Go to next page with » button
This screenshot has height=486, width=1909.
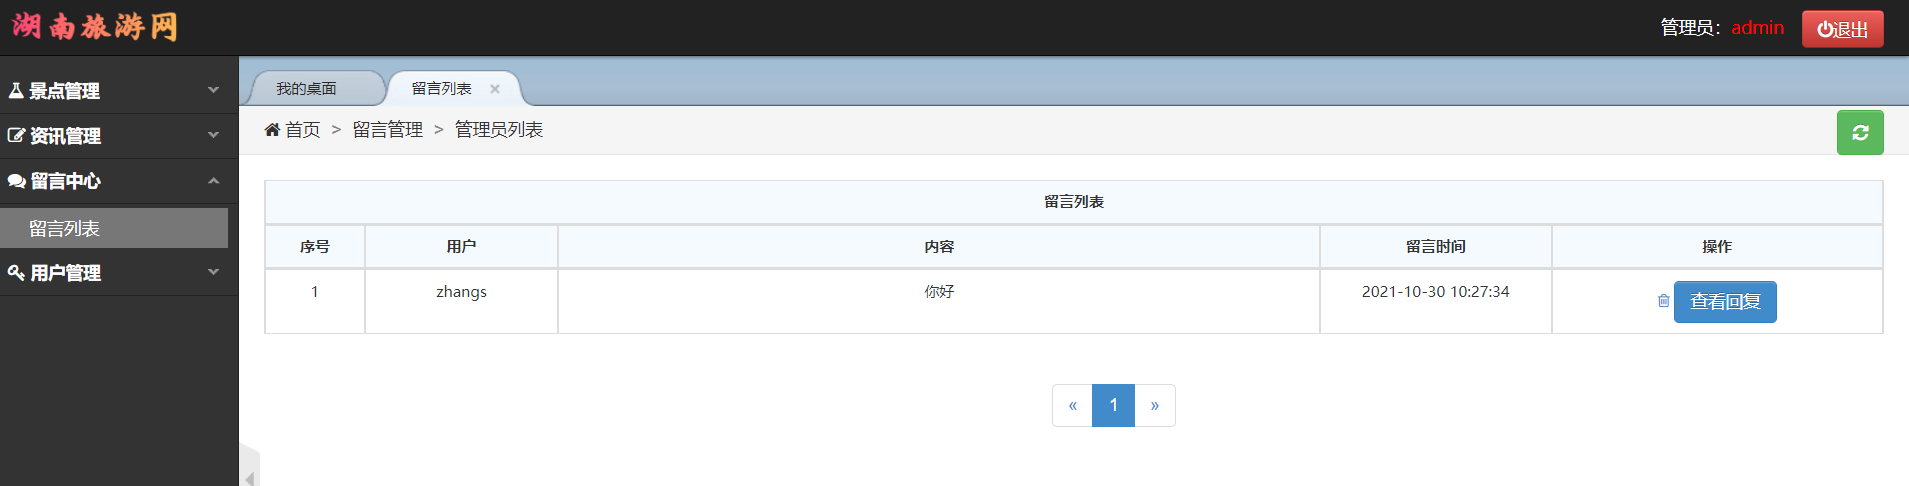coord(1154,405)
